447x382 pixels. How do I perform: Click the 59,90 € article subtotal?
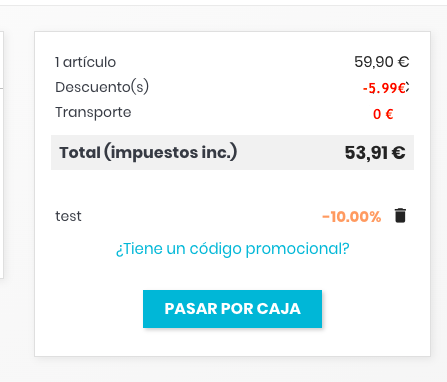pos(382,62)
